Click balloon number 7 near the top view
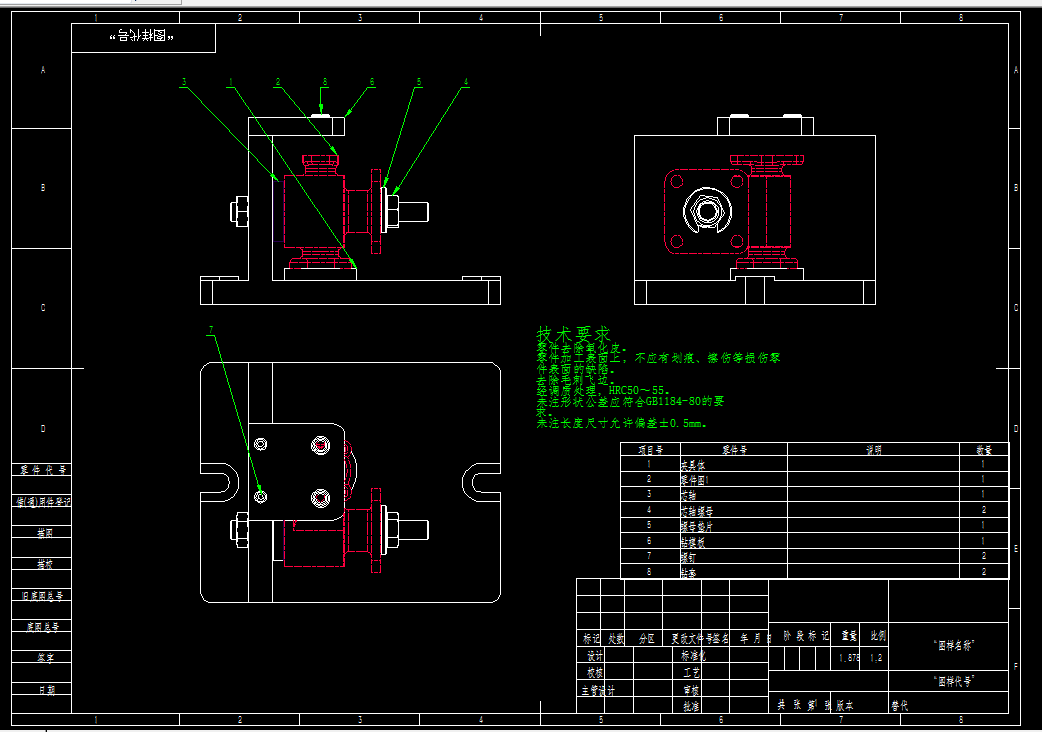The image size is (1042, 732). (x=211, y=330)
